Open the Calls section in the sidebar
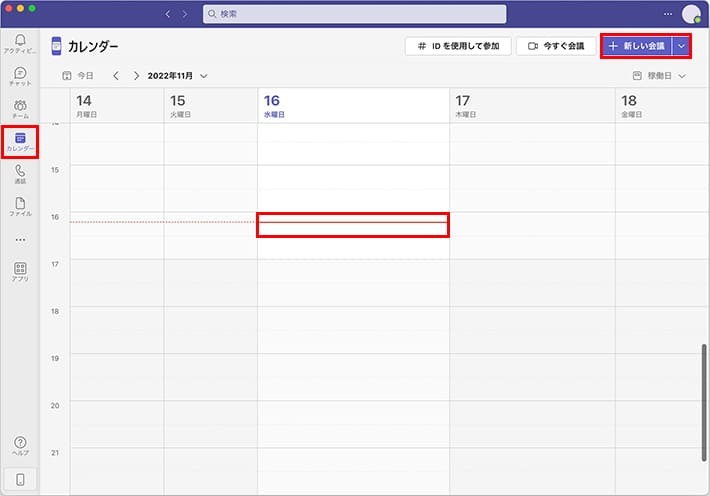The width and height of the screenshot is (710, 496). pos(20,175)
